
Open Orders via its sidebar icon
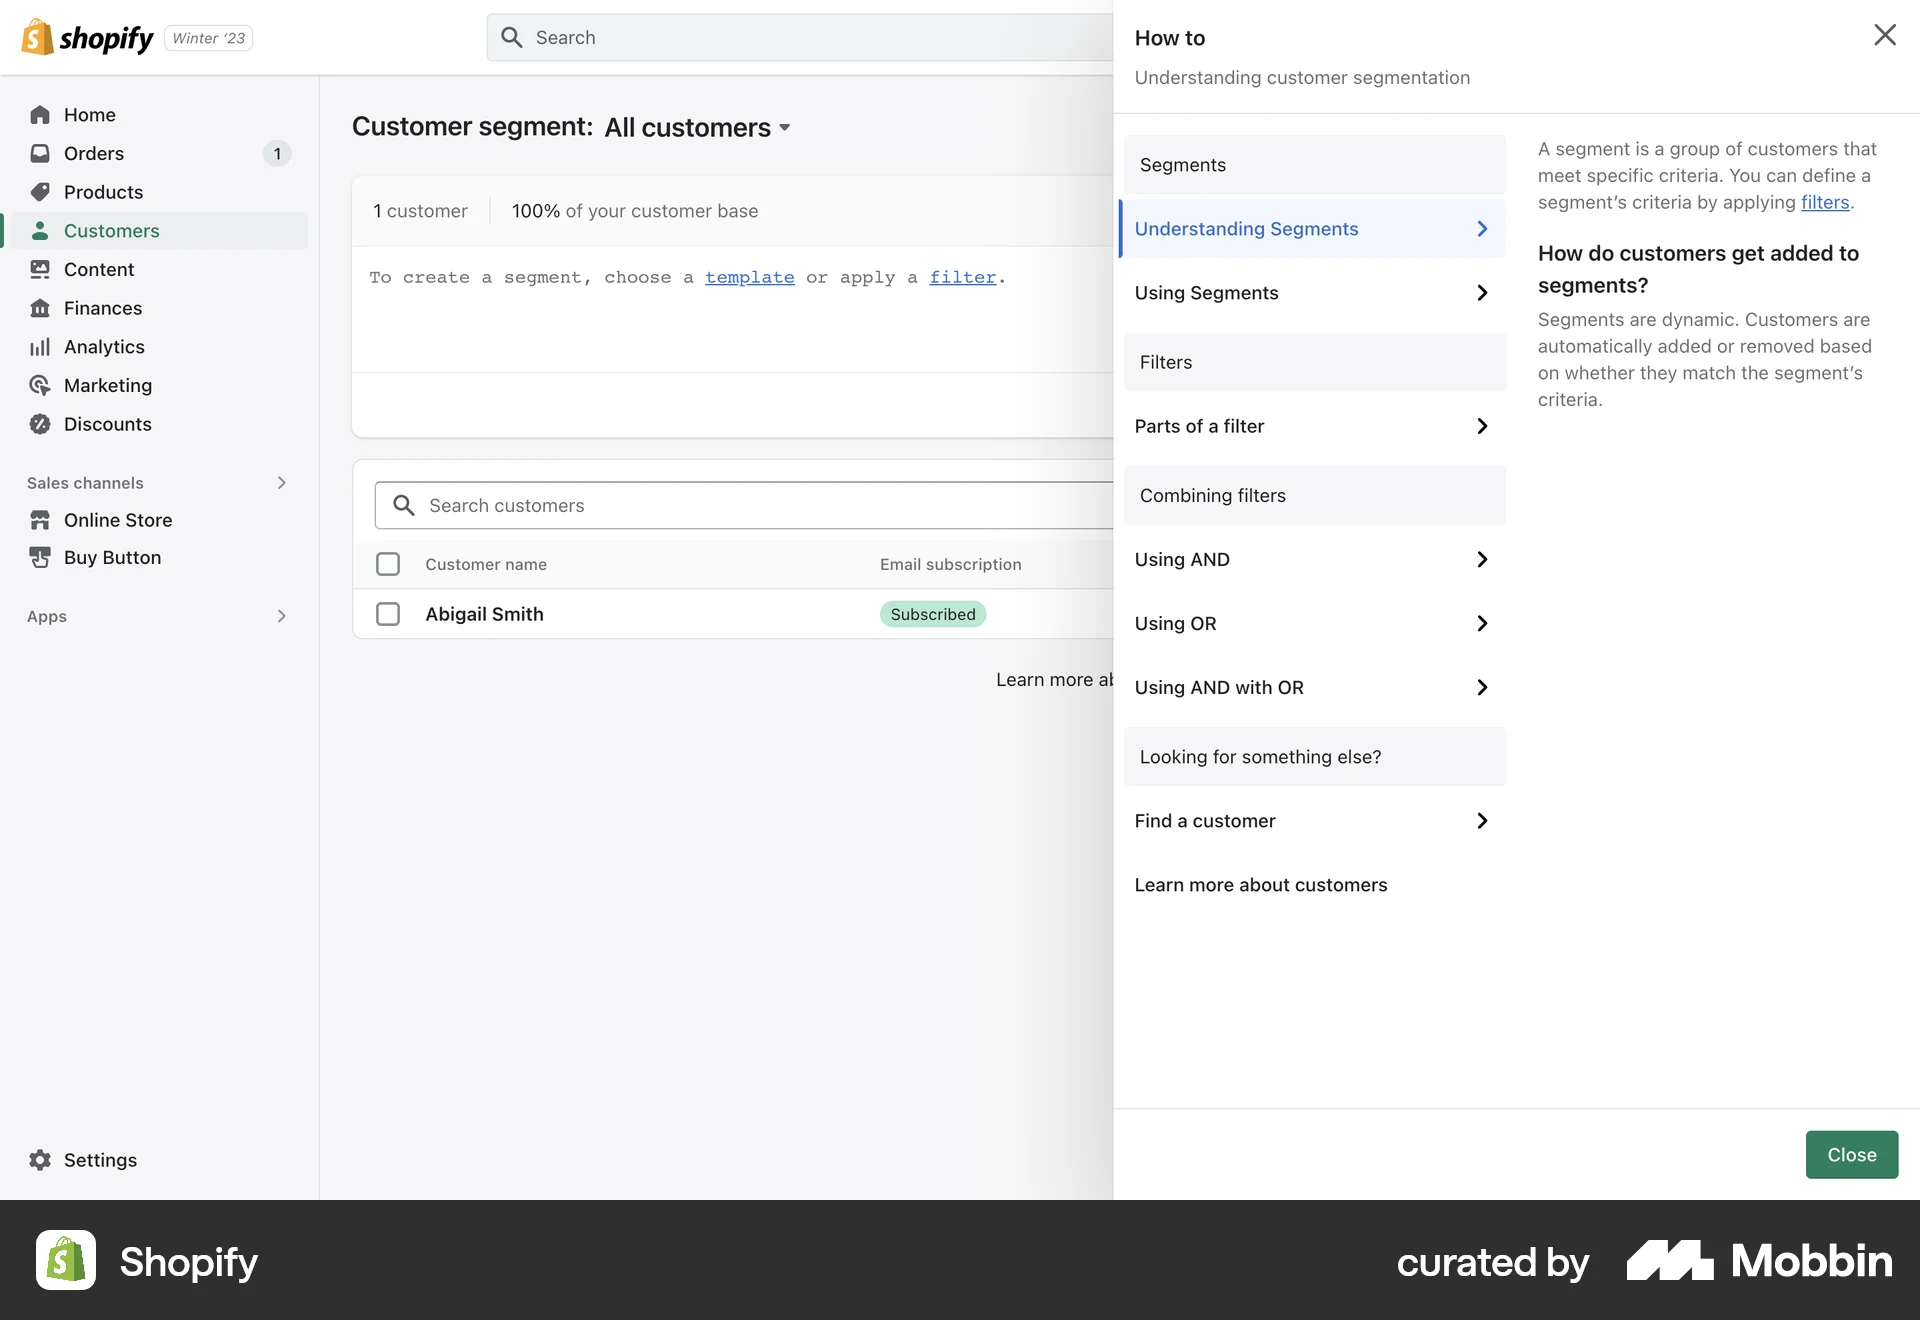pyautogui.click(x=40, y=153)
